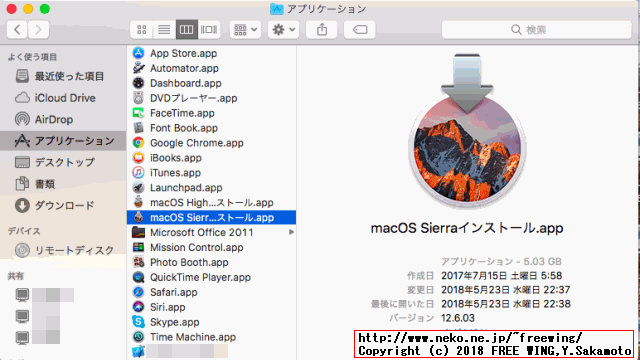Image resolution: width=640 pixels, height=360 pixels.
Task: Click the iTunes.app music note icon
Action: [138, 172]
